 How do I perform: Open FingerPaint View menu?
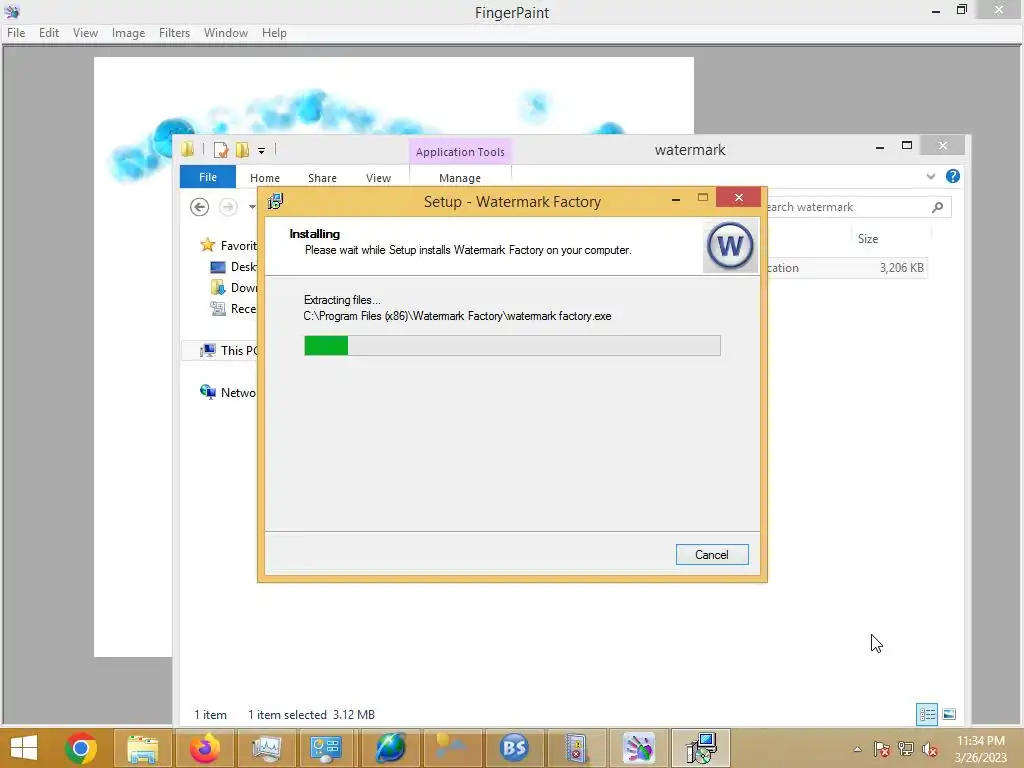tap(85, 33)
